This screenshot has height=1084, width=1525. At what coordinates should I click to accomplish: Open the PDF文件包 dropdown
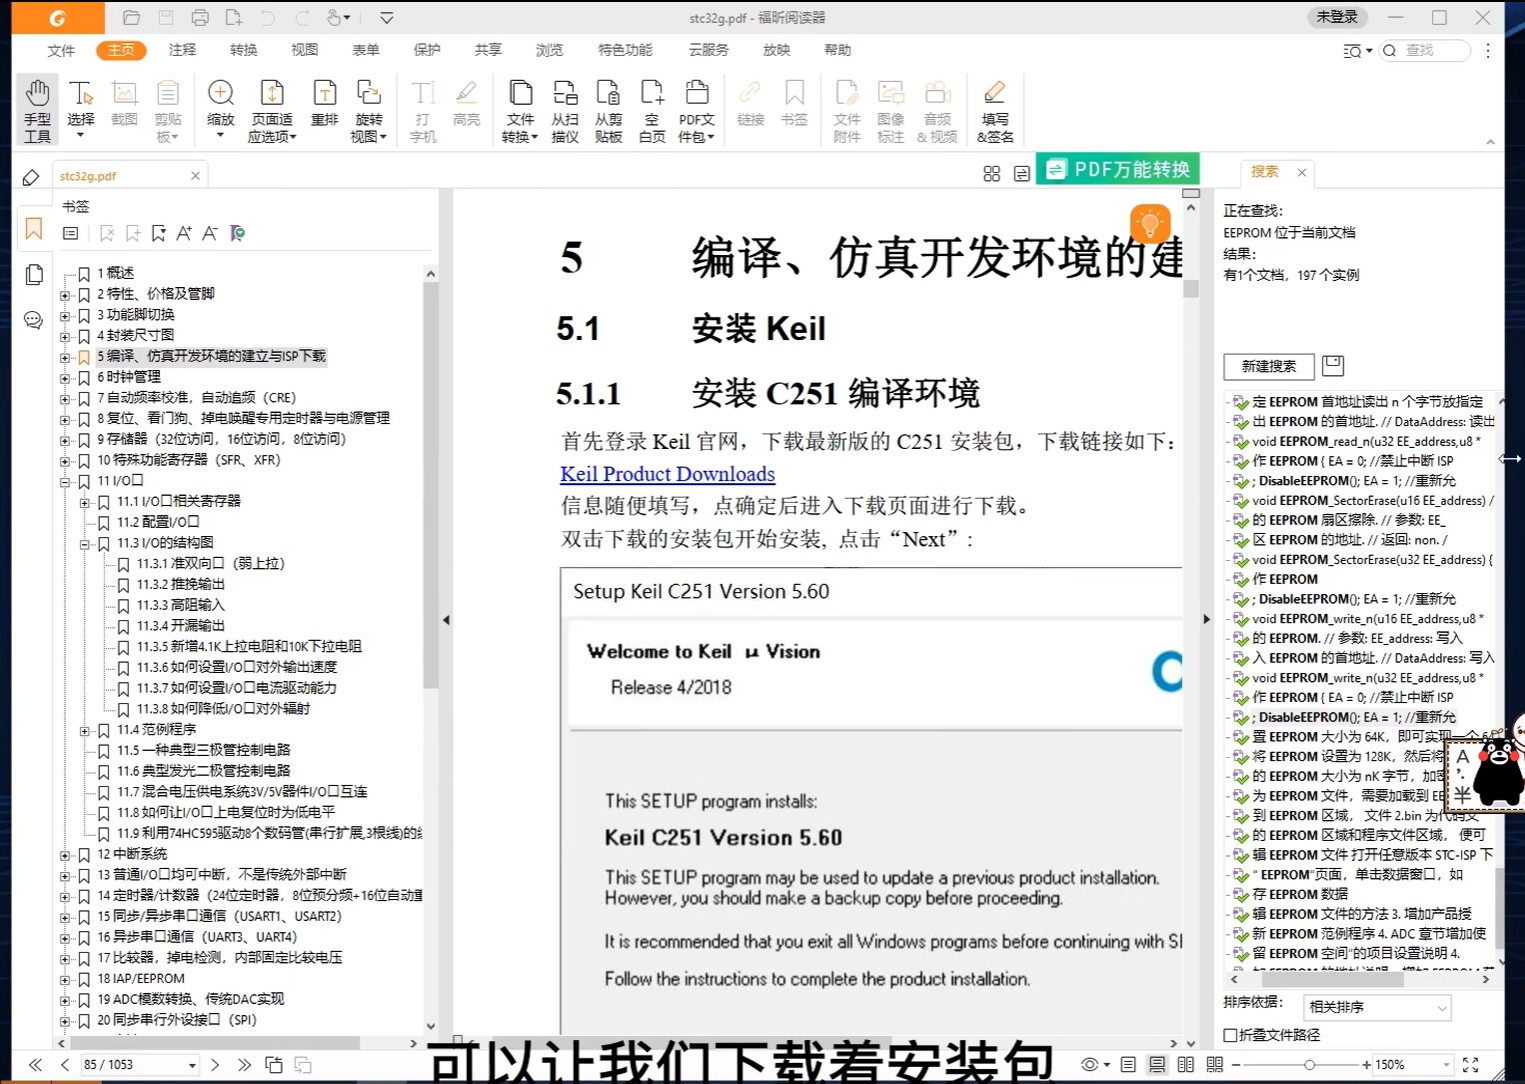(x=697, y=137)
